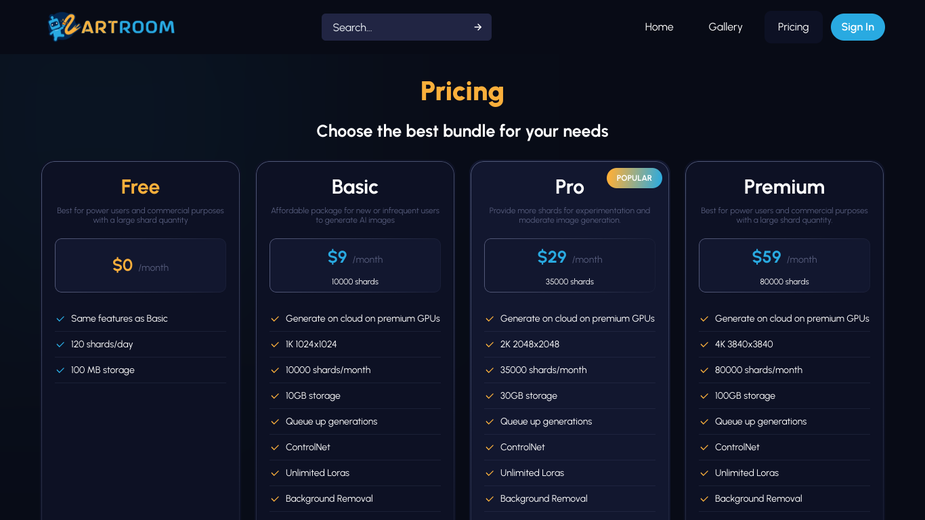The height and width of the screenshot is (520, 925).
Task: Click the Premium plan heading
Action: (x=784, y=187)
